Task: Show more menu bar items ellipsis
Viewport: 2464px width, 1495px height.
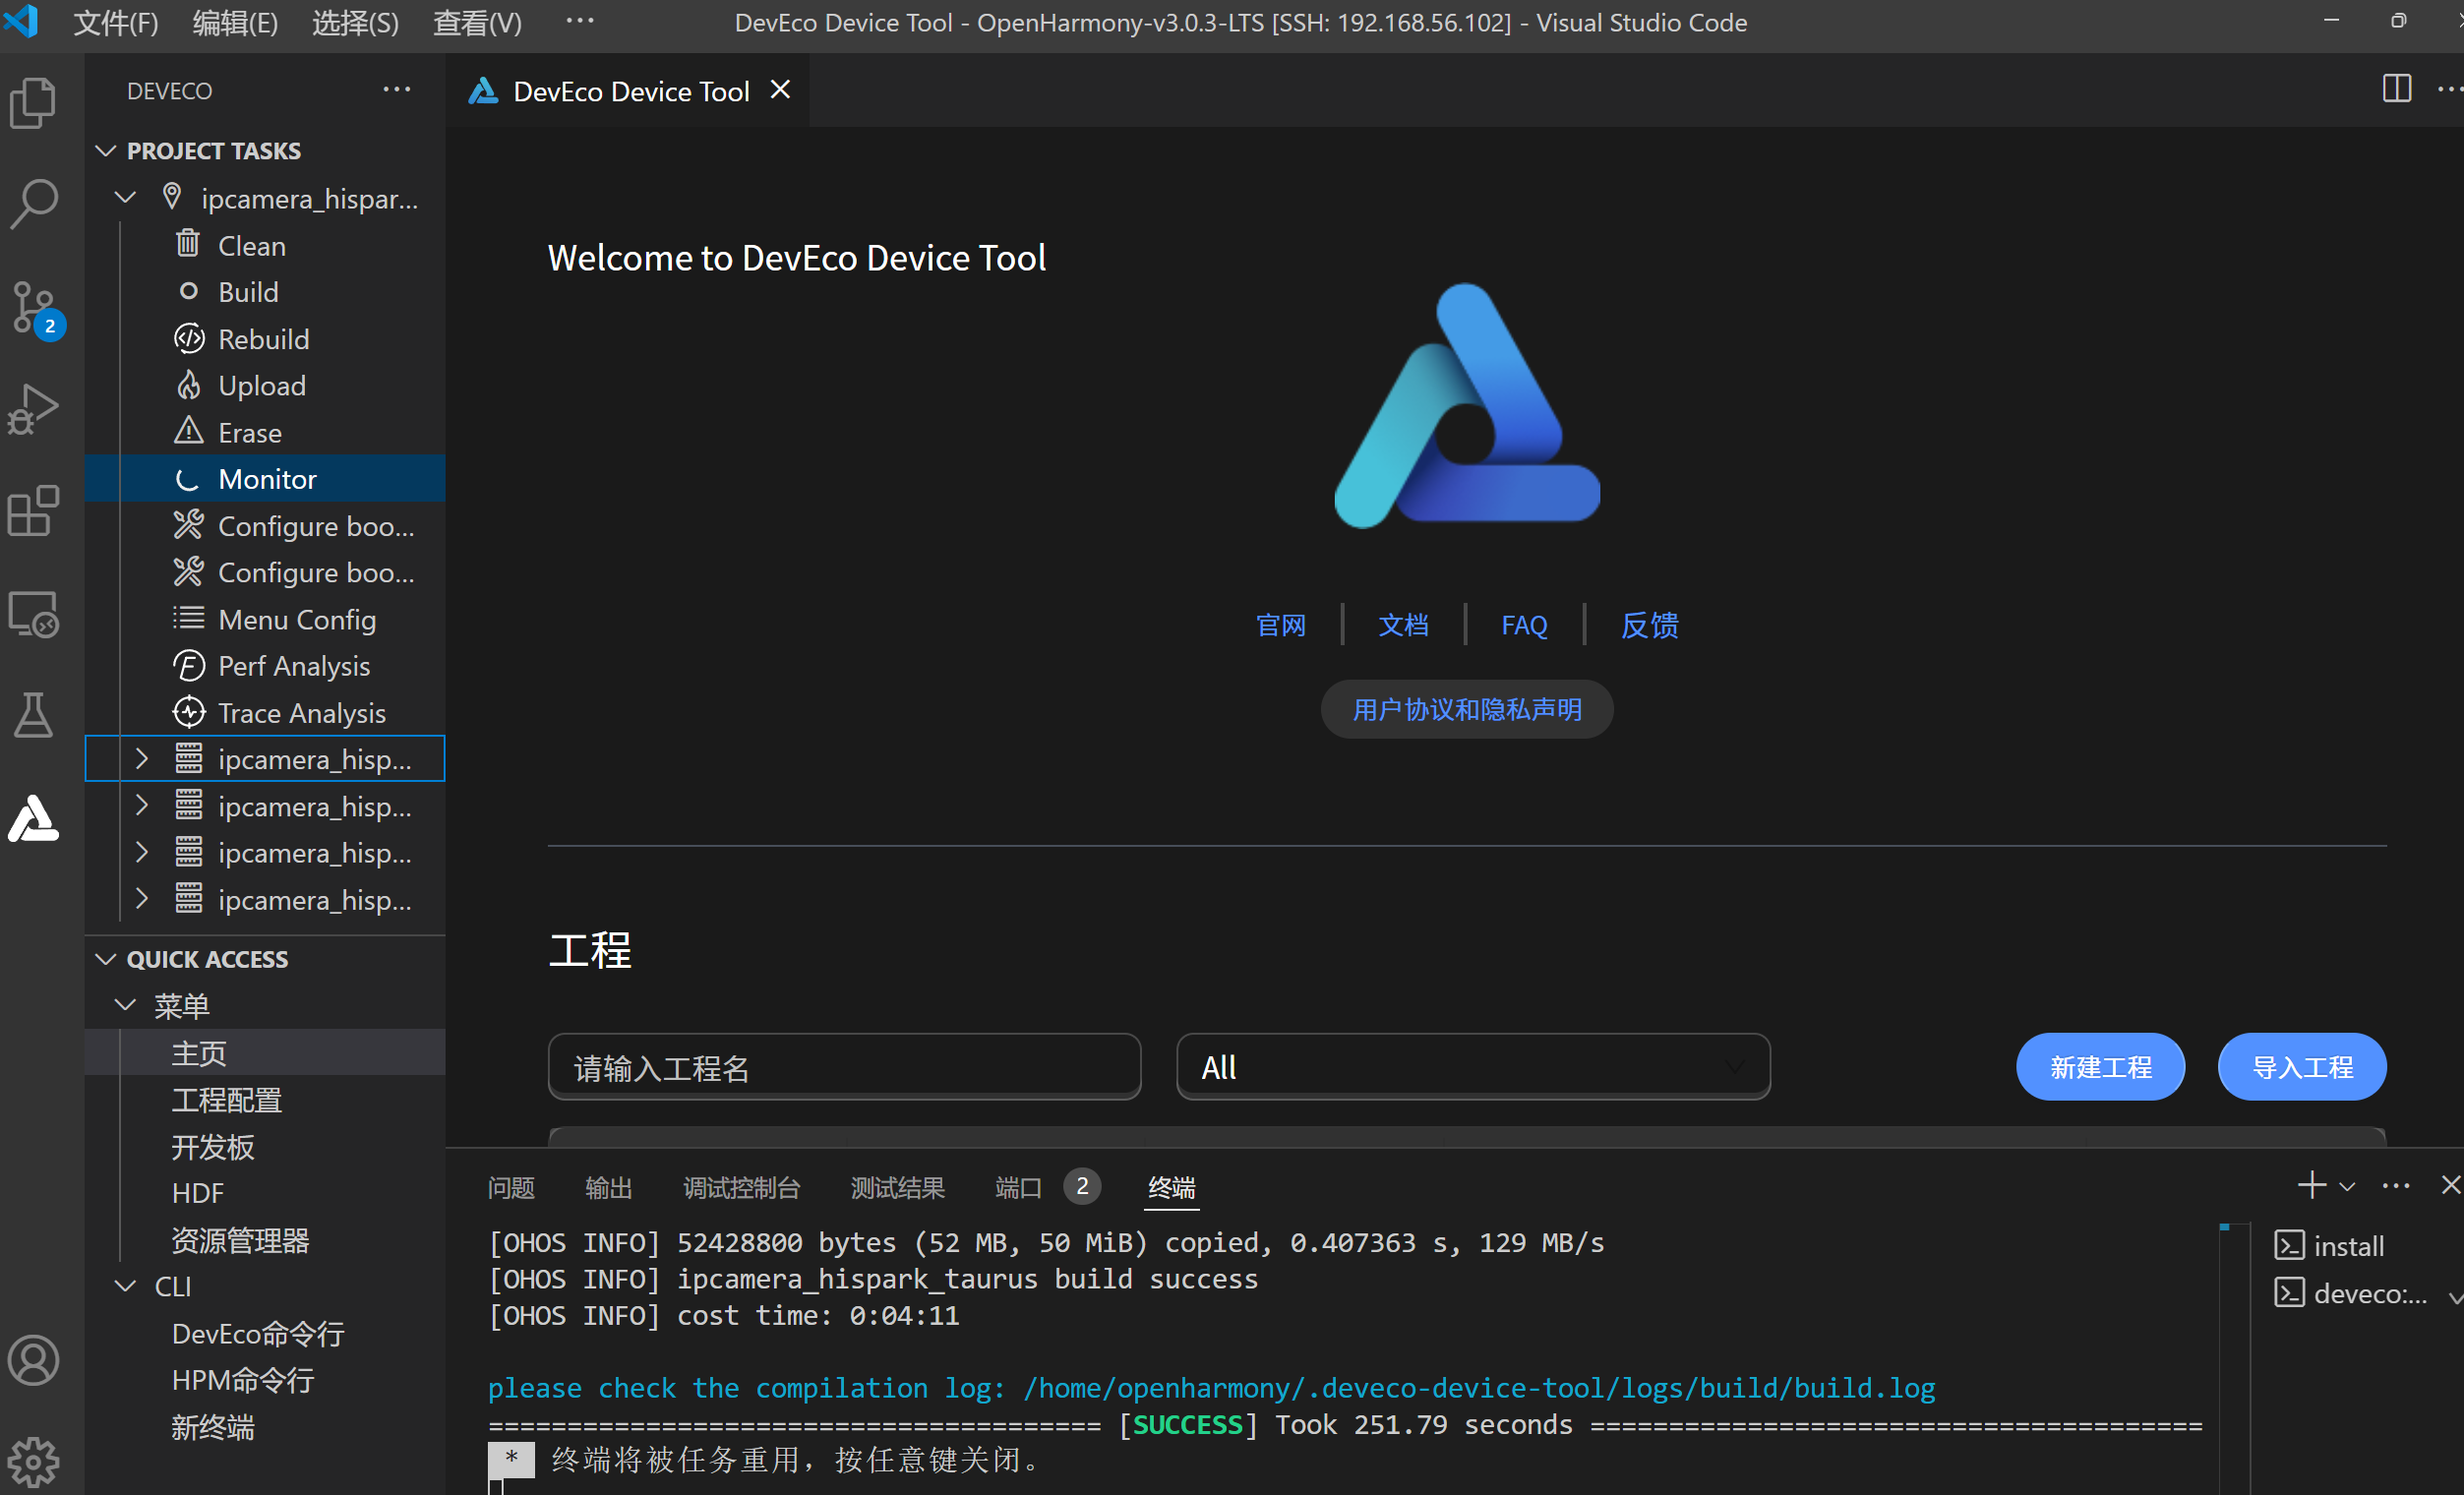Action: (580, 21)
